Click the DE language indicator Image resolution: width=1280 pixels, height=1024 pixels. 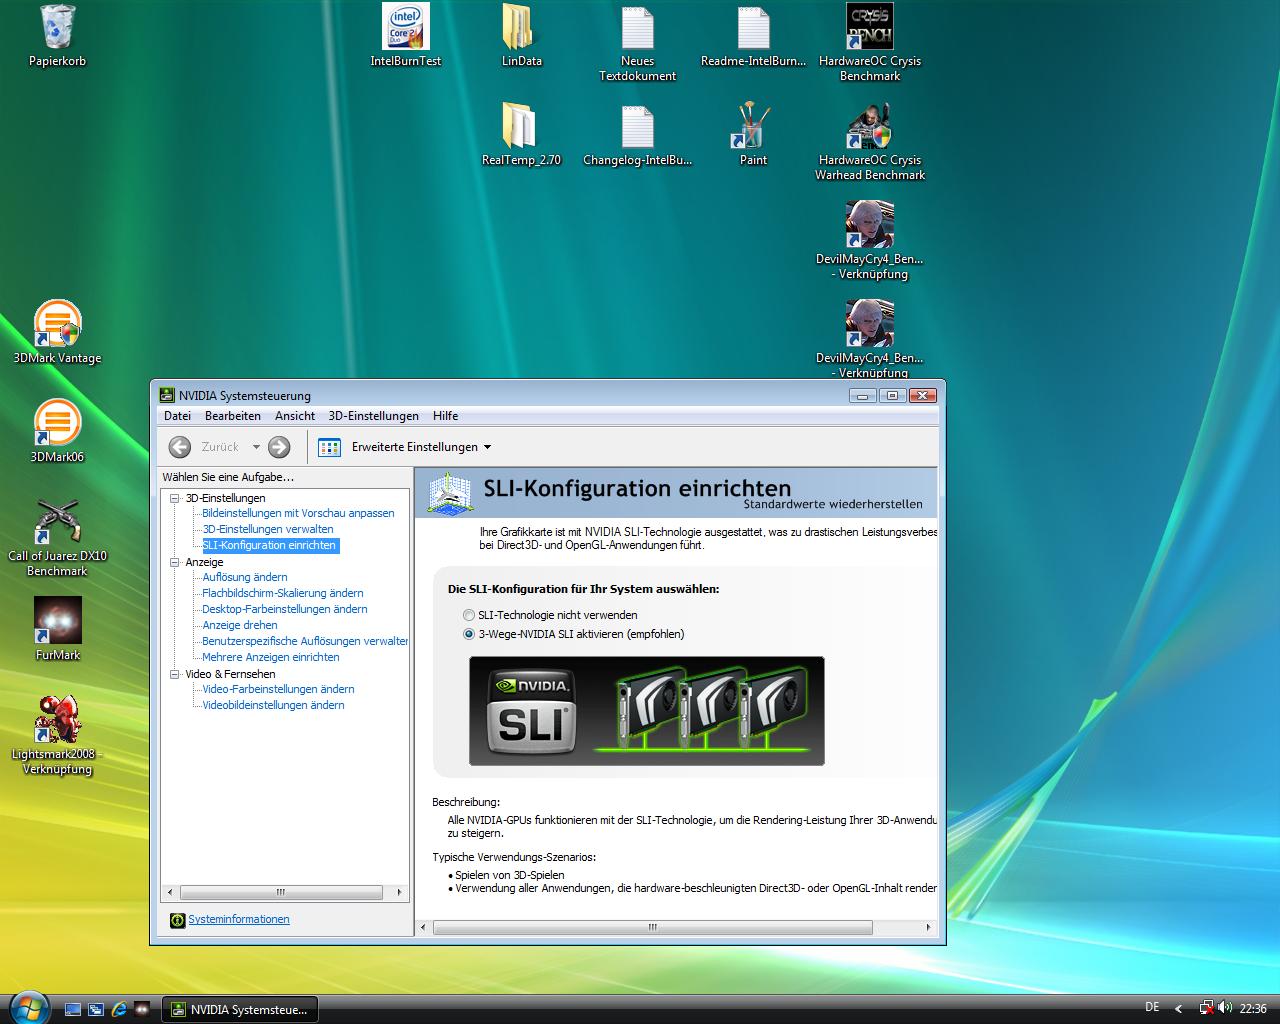[1152, 1008]
